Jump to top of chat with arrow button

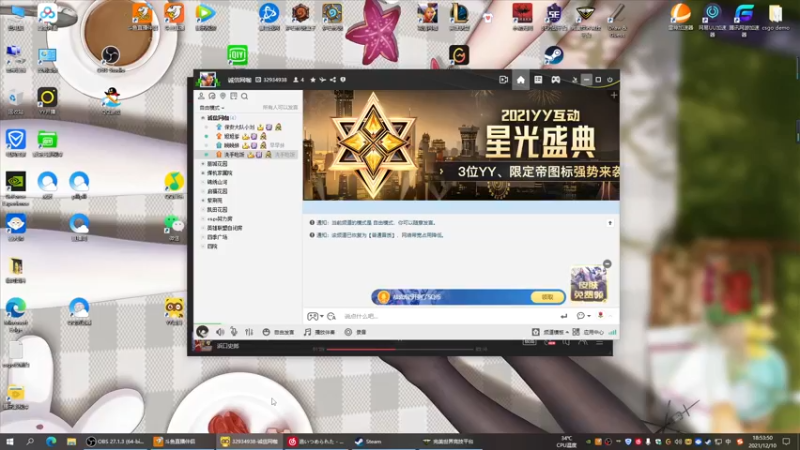pos(610,223)
